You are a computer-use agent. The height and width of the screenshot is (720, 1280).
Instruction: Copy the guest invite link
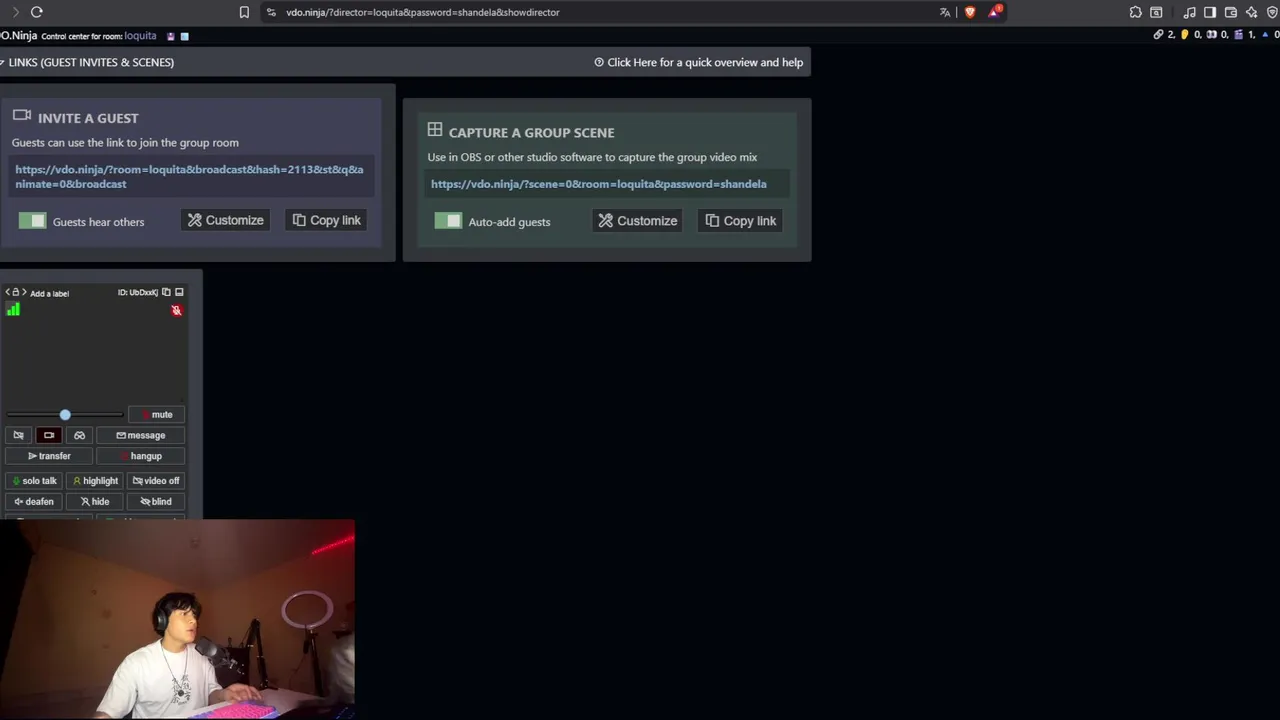(x=327, y=220)
